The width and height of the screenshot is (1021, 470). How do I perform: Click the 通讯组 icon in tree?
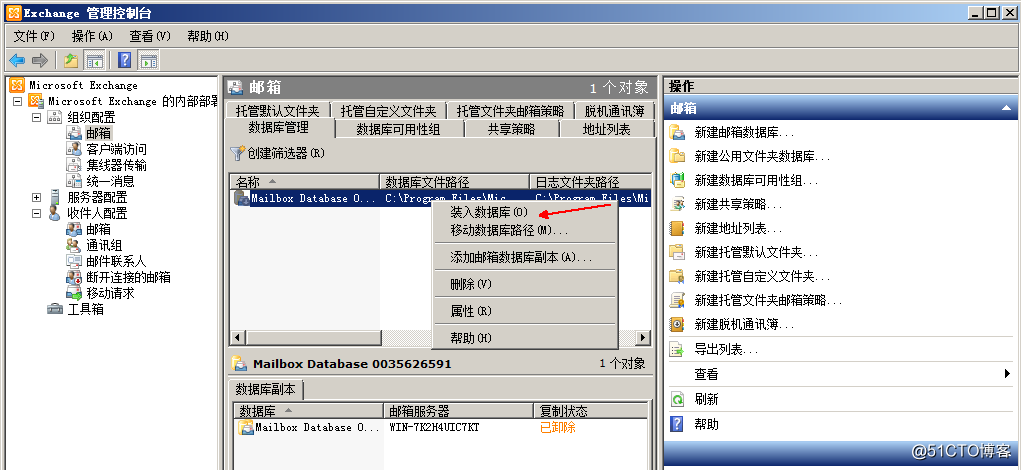click(74, 245)
